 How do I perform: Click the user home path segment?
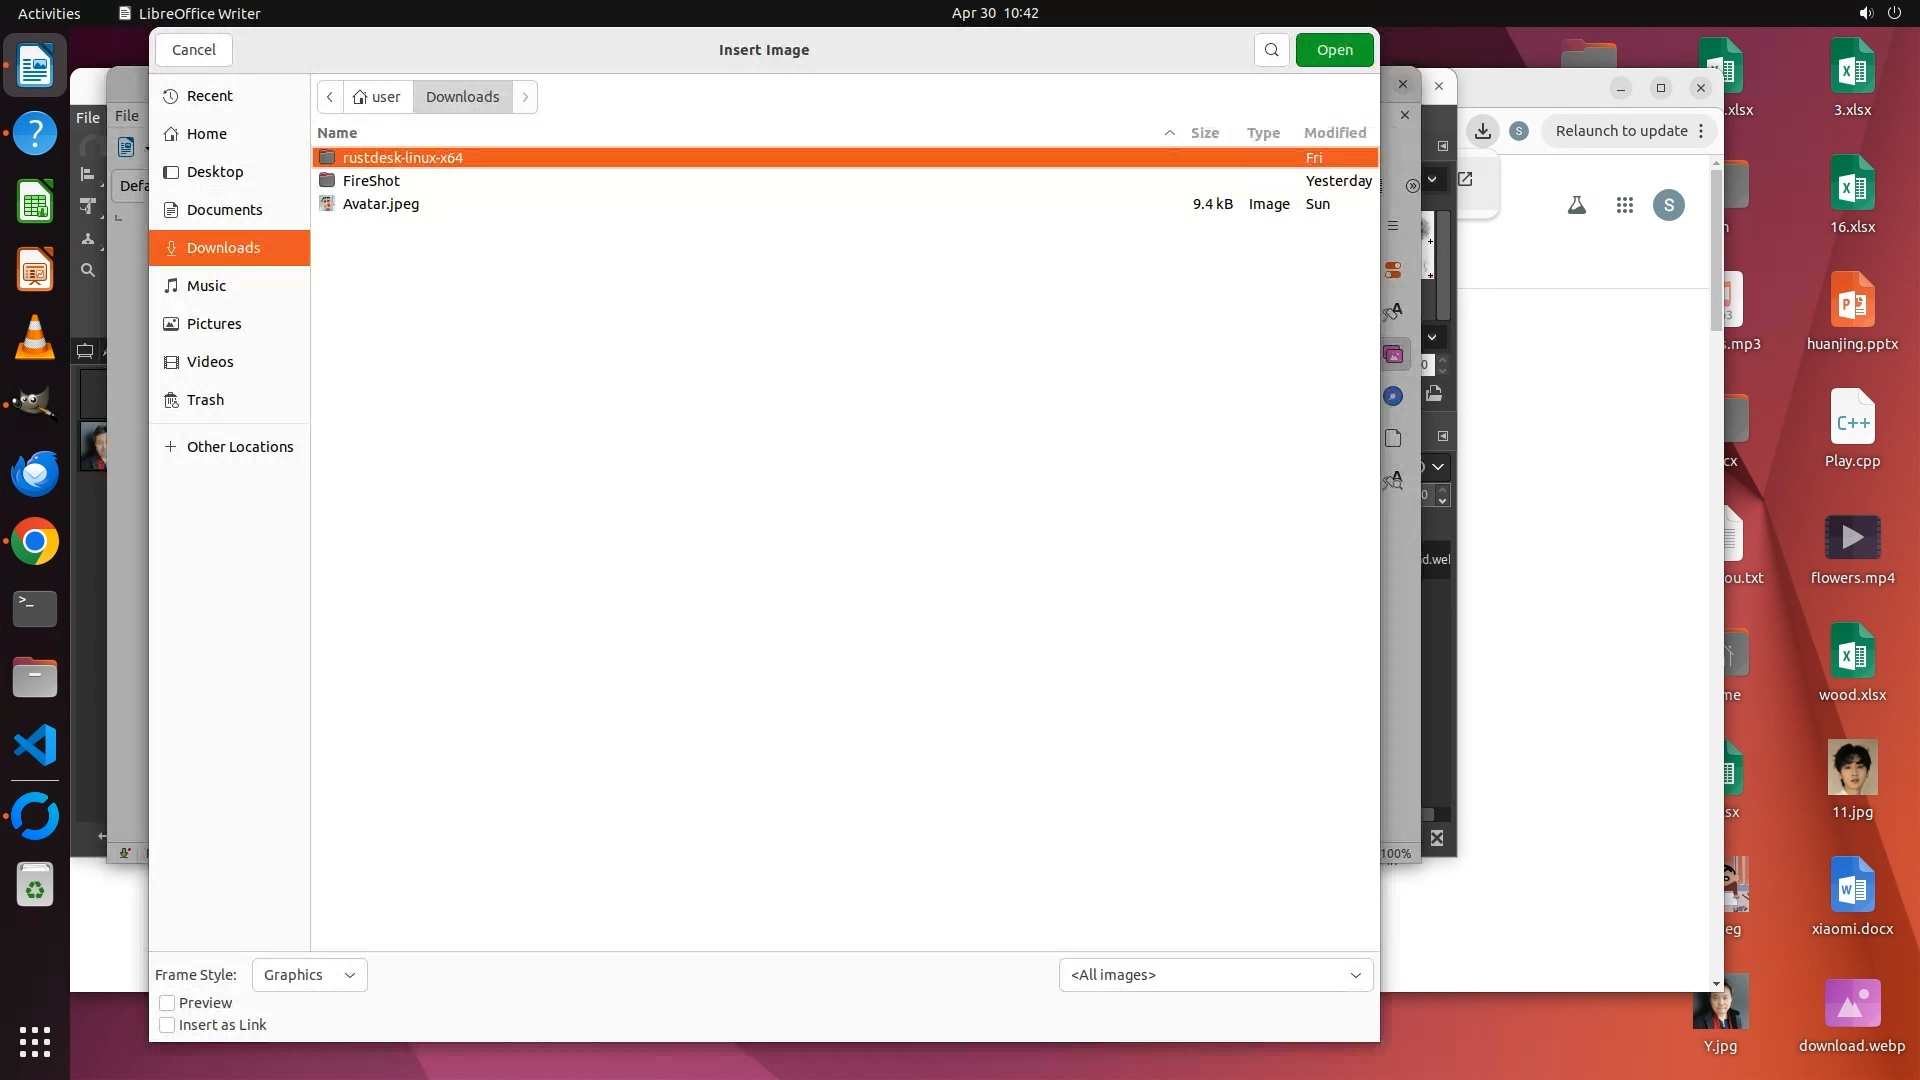[x=377, y=97]
